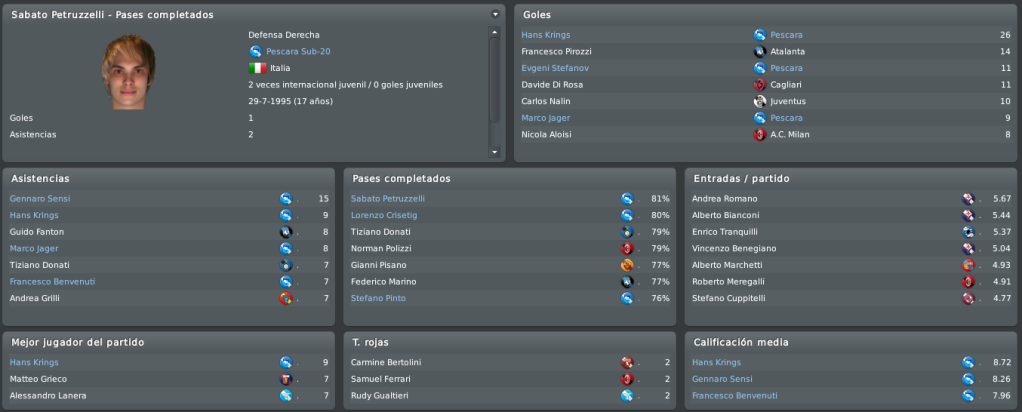Open the Pescara club link beside Marco Jager

click(786, 118)
